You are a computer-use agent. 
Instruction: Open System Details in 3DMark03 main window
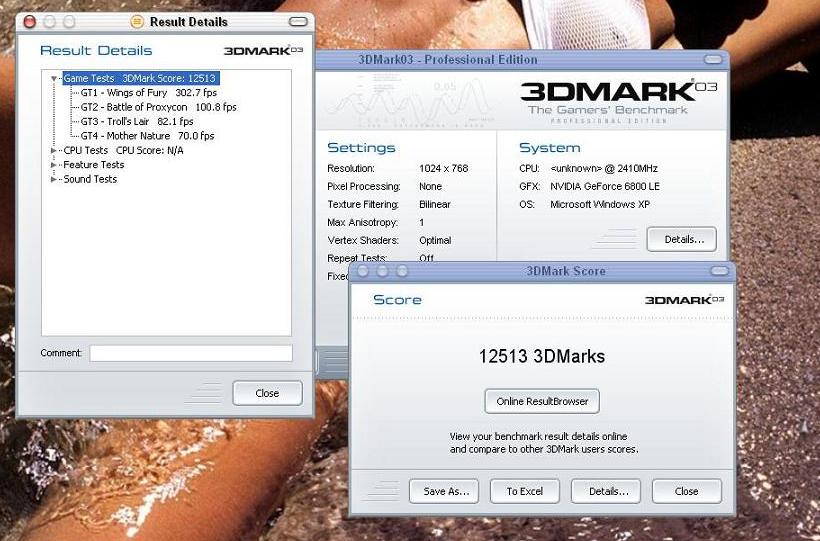tap(682, 240)
